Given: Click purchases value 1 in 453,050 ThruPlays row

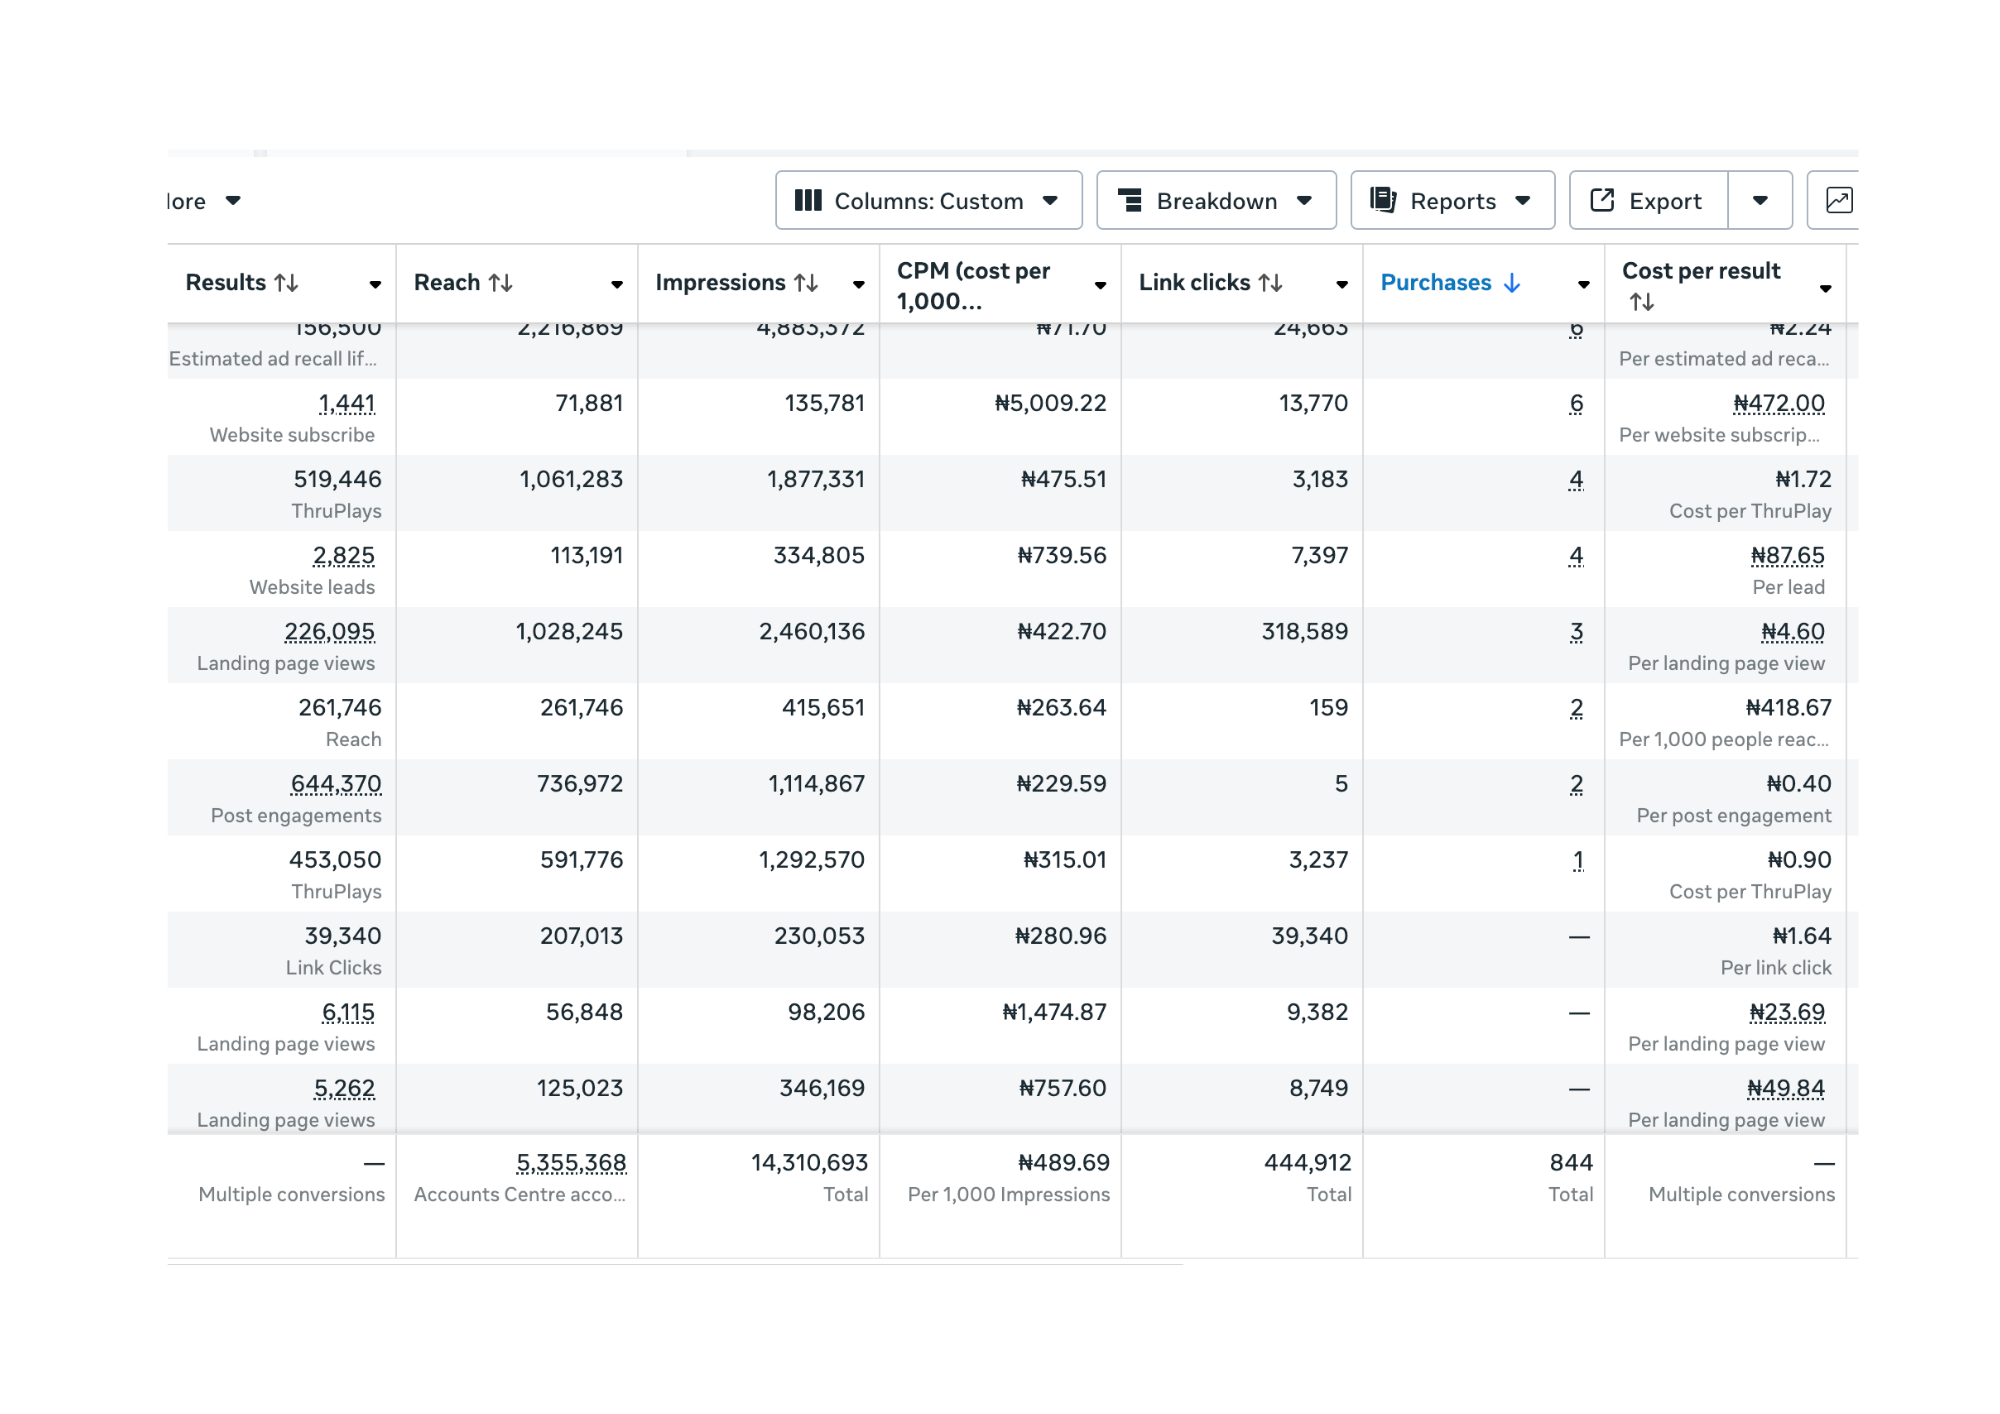Looking at the screenshot, I should click(1578, 860).
